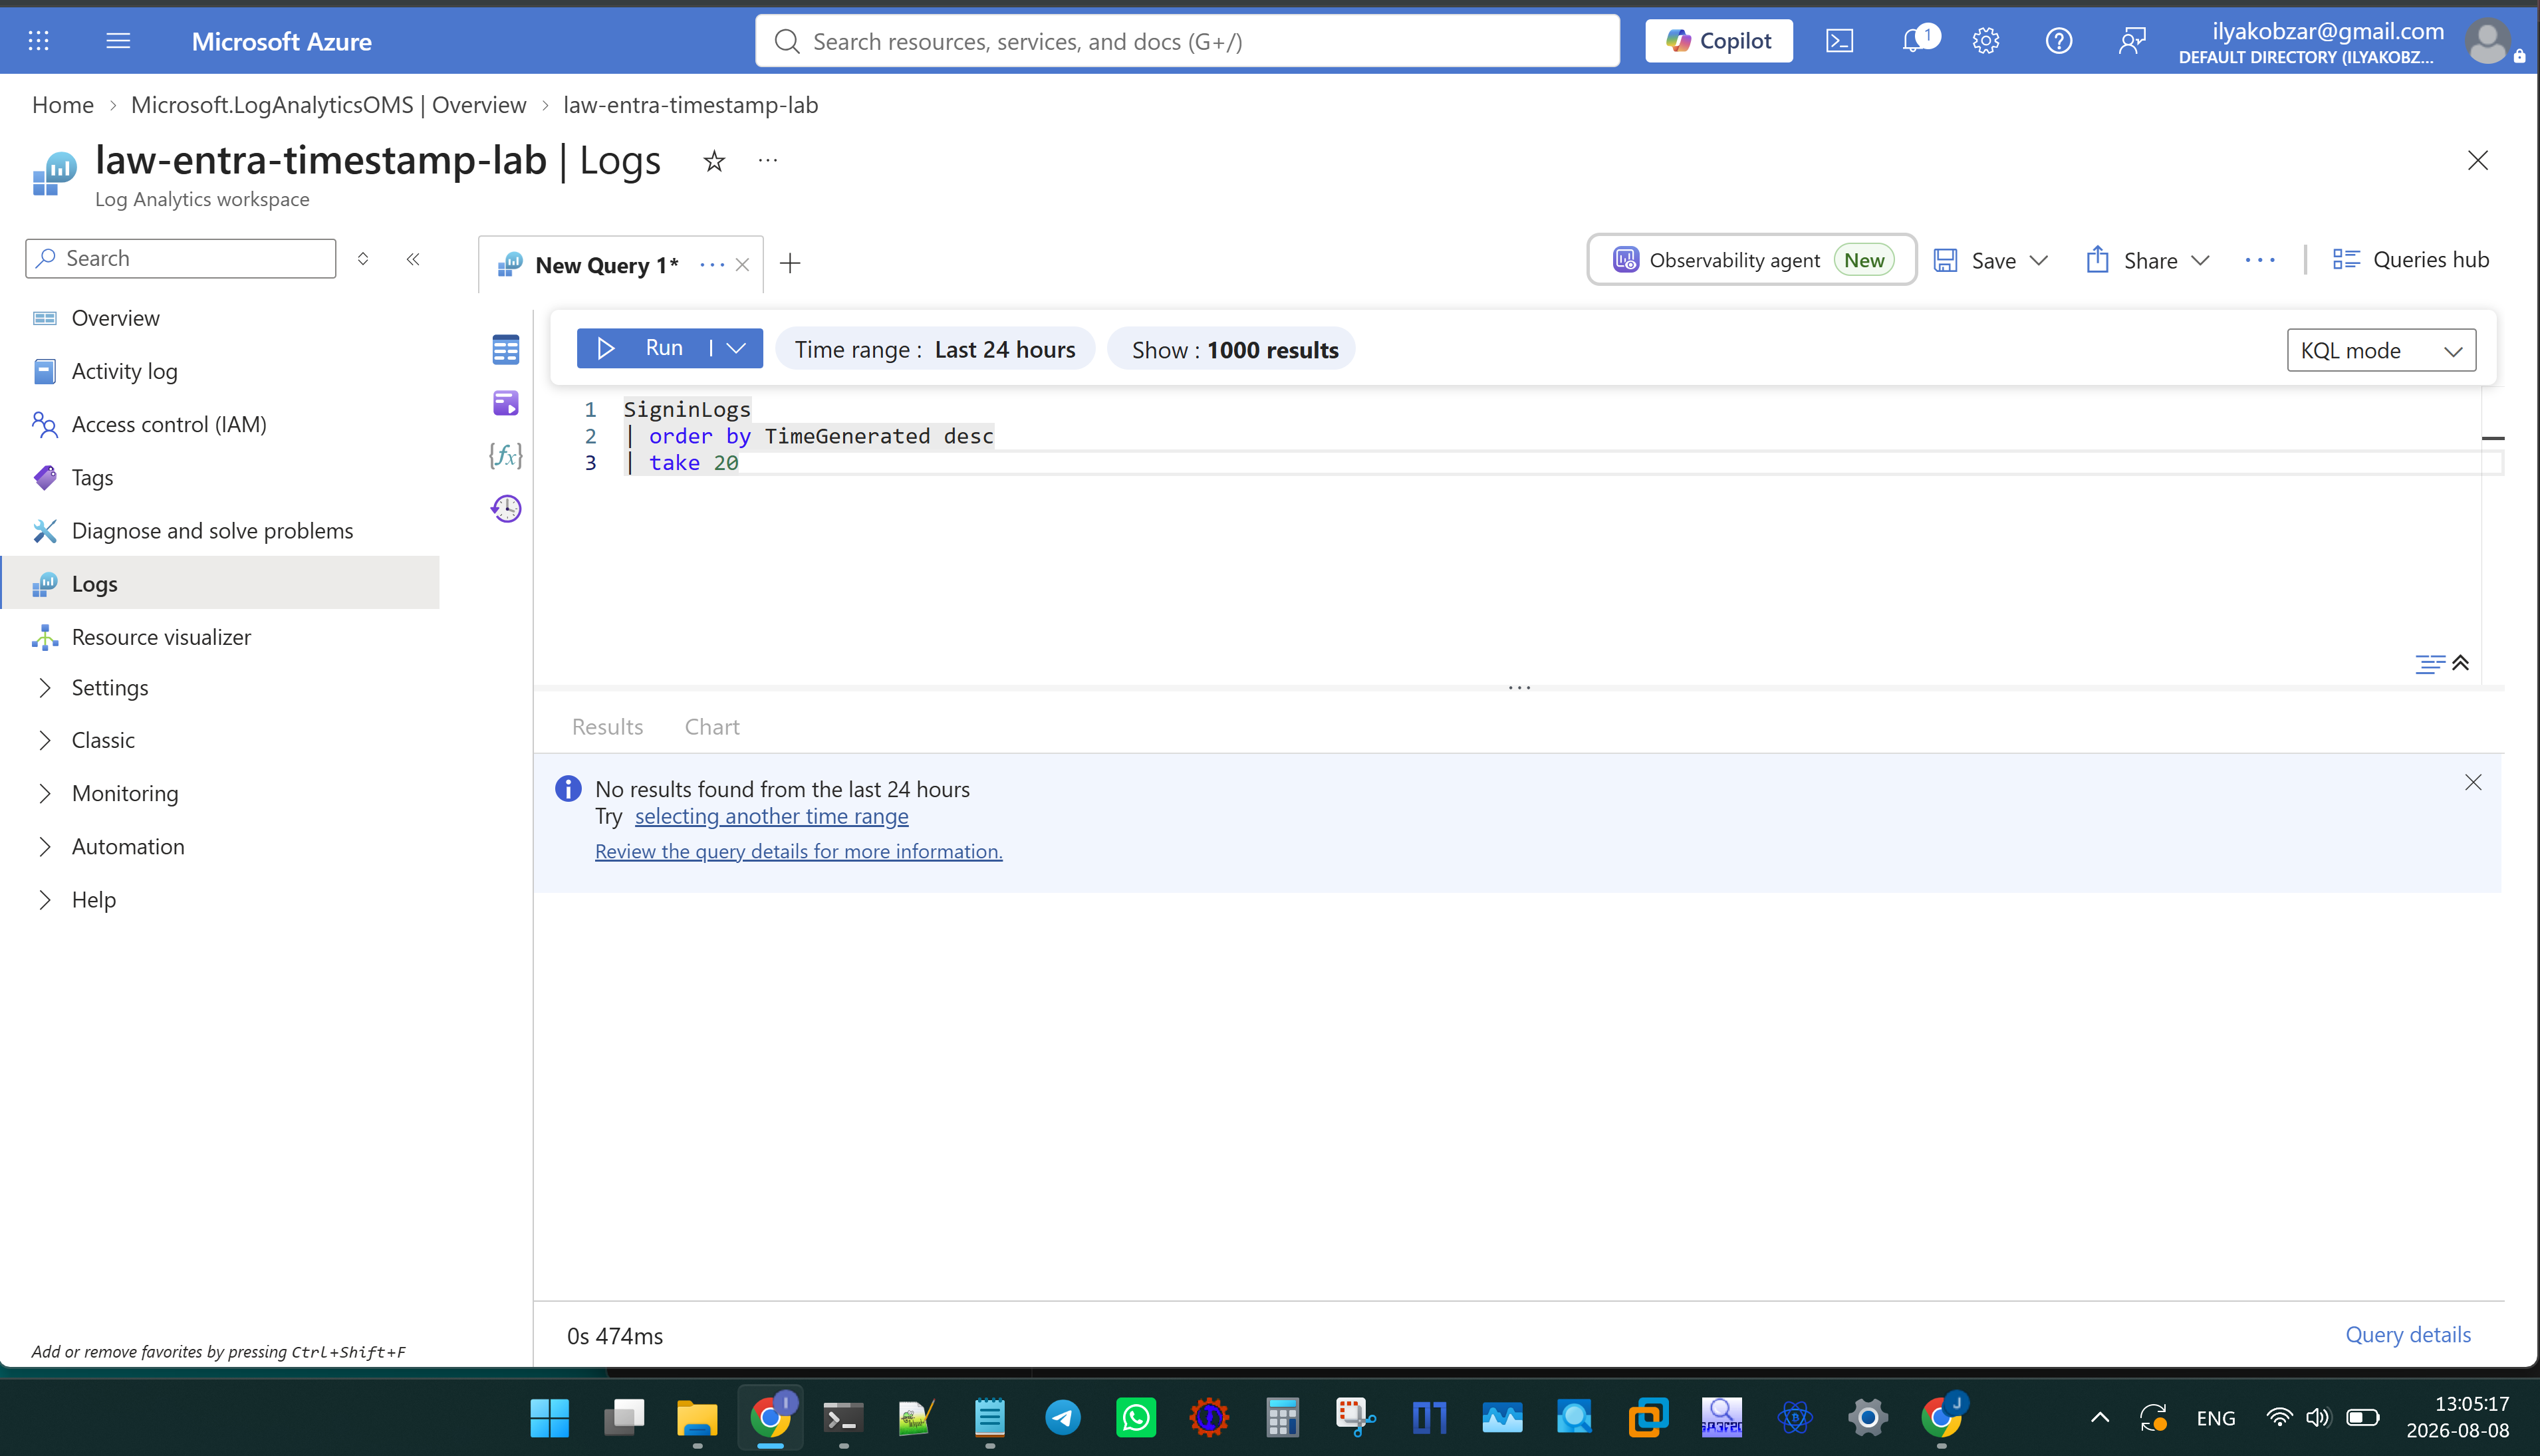
Task: Click the format query icon in the editor
Action: click(2430, 664)
